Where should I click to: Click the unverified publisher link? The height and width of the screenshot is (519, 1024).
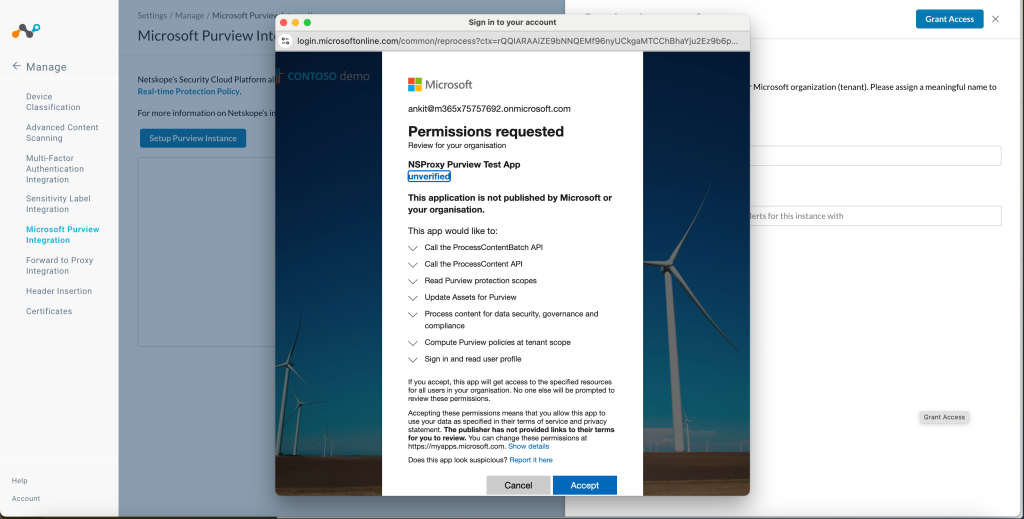tap(429, 176)
